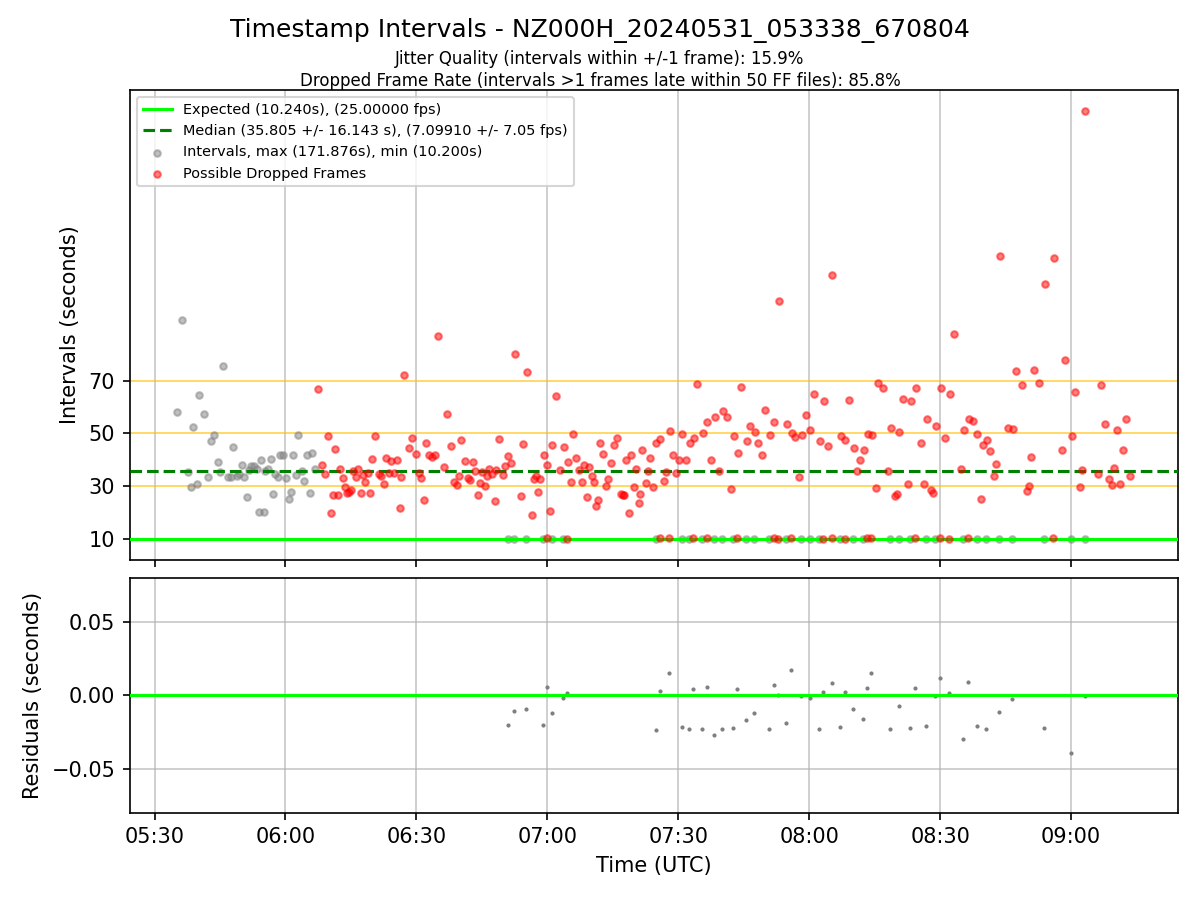1200x900 pixels.
Task: Click the 10 tick label on the intervals axis
Action: click(x=104, y=539)
